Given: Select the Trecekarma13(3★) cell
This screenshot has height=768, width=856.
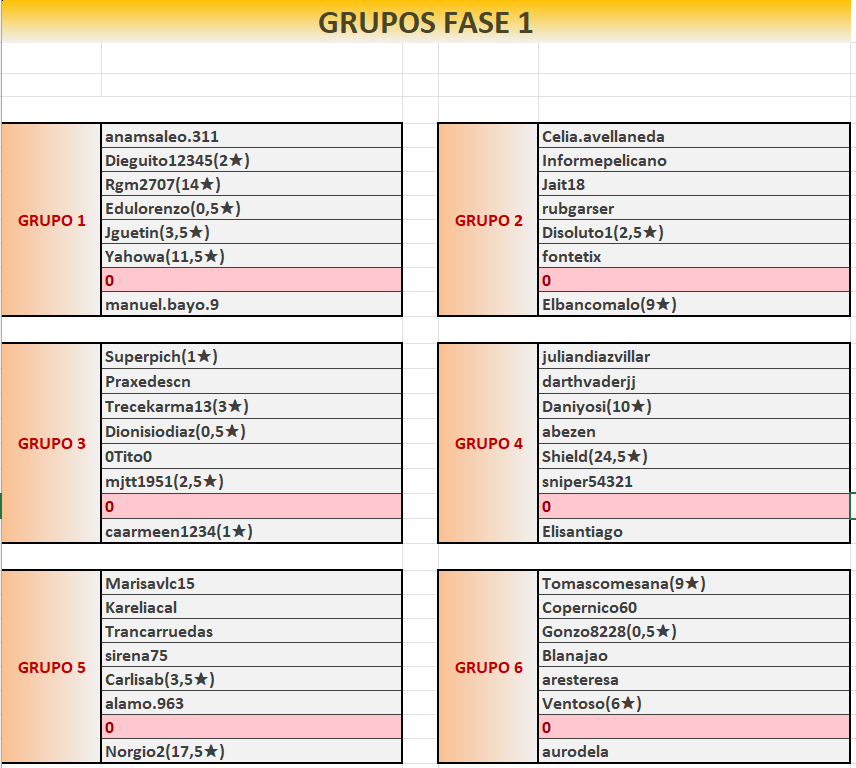Looking at the screenshot, I should click(x=252, y=406).
